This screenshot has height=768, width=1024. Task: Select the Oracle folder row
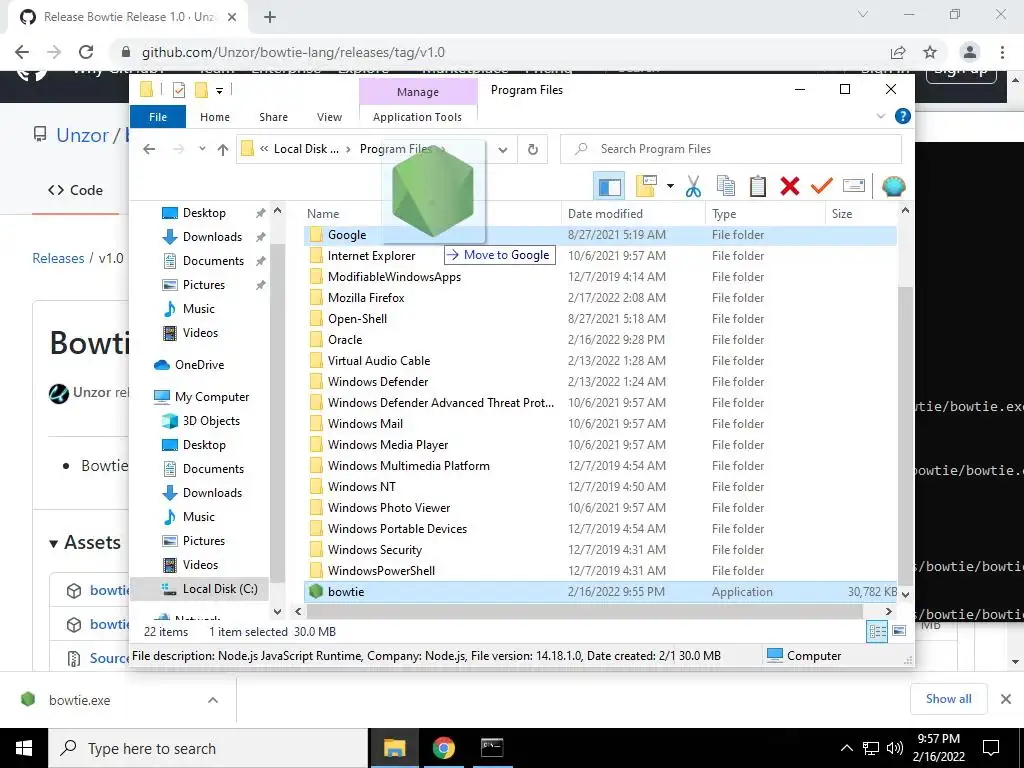pos(600,340)
